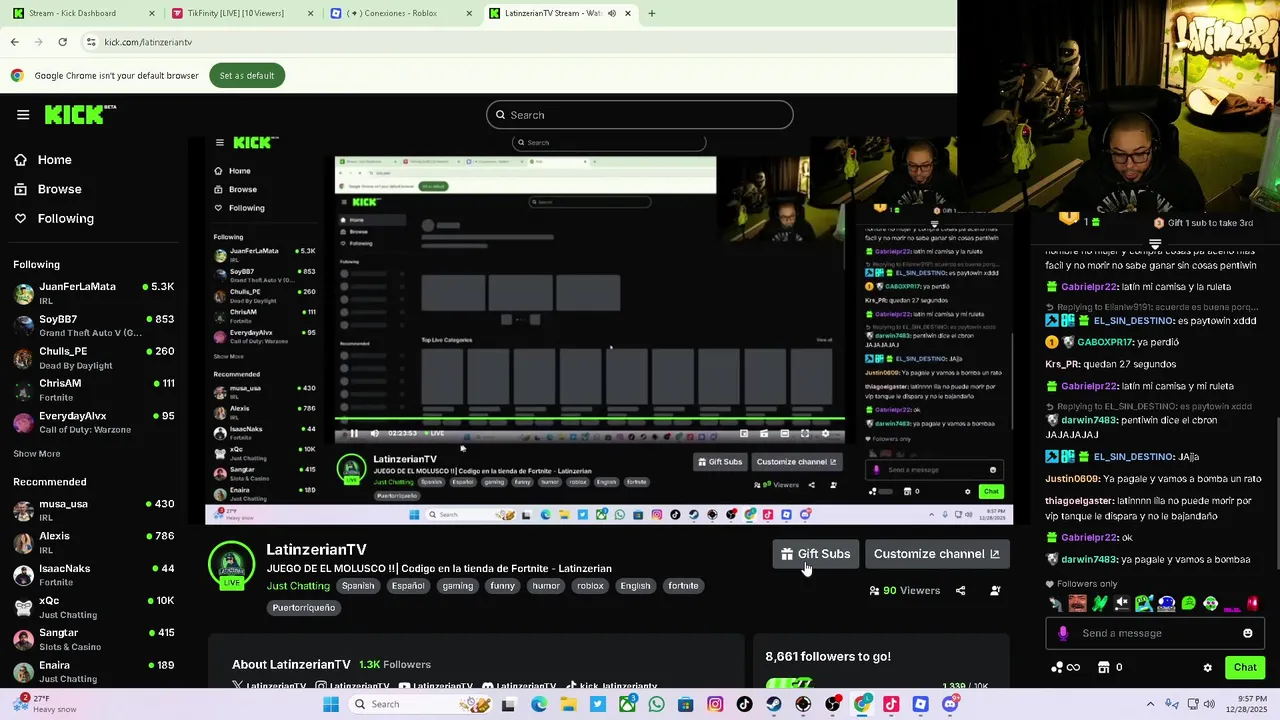Click the share stream icon
This screenshot has width=1280, height=720.
click(x=960, y=591)
